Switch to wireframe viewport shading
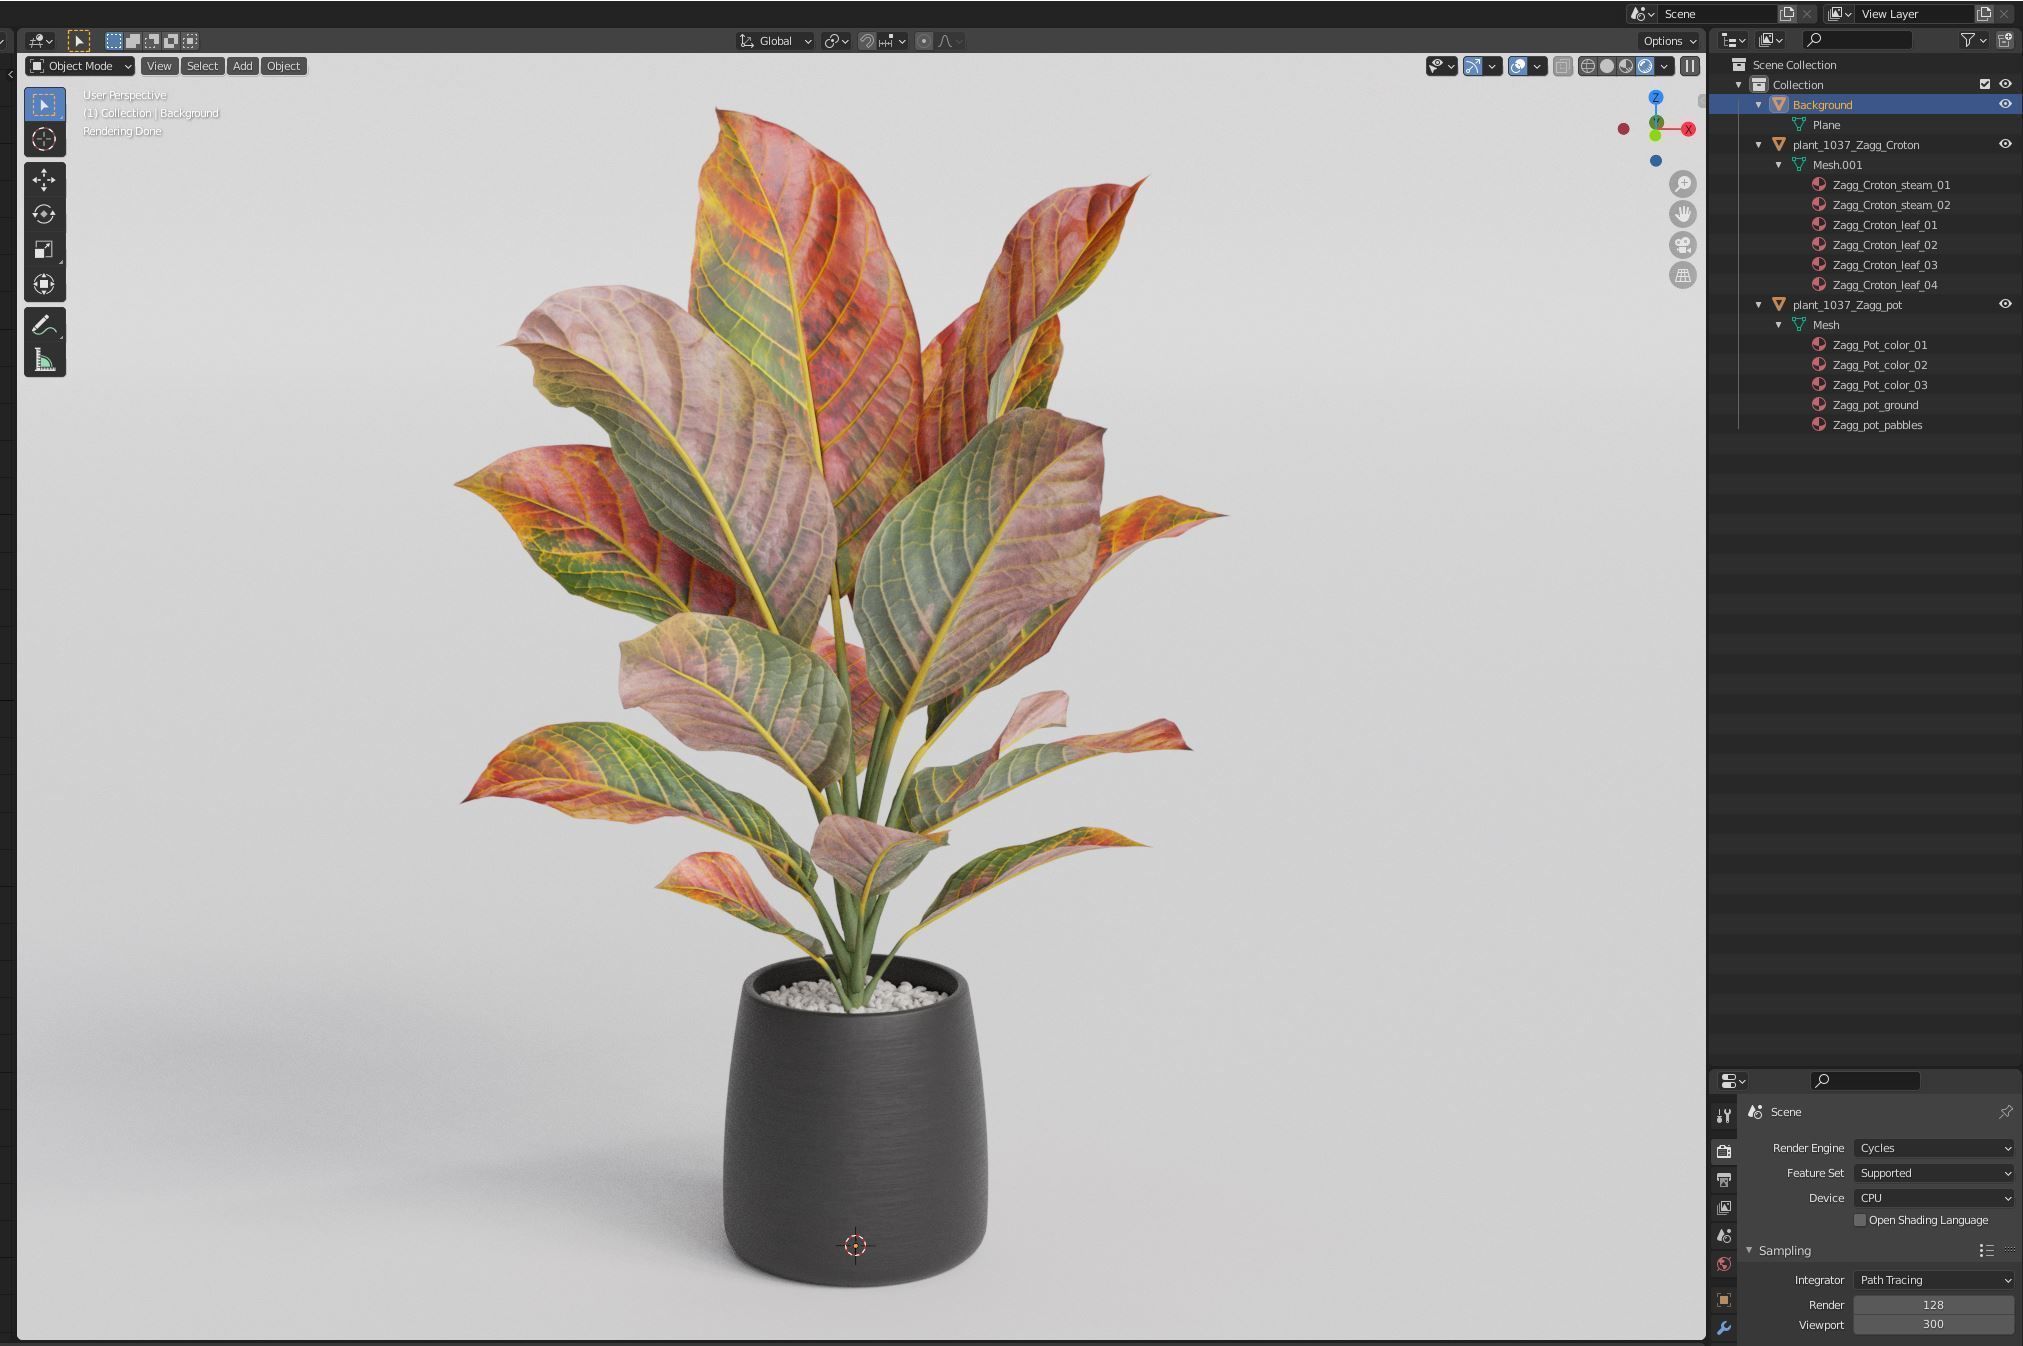 [1587, 66]
